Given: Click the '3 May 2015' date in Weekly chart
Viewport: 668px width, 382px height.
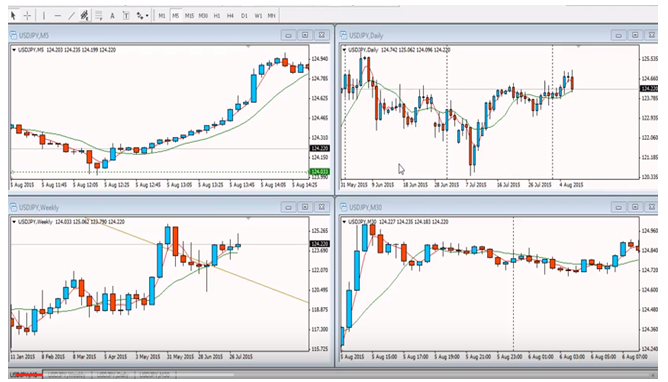Looking at the screenshot, I should click(148, 357).
